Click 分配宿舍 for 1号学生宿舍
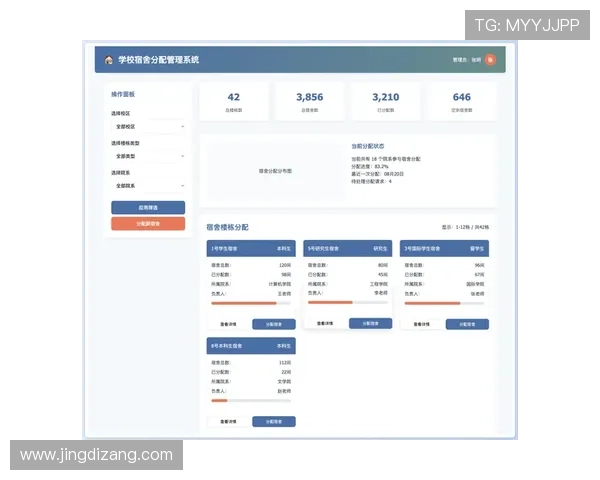The width and height of the screenshot is (600, 480). click(x=273, y=324)
